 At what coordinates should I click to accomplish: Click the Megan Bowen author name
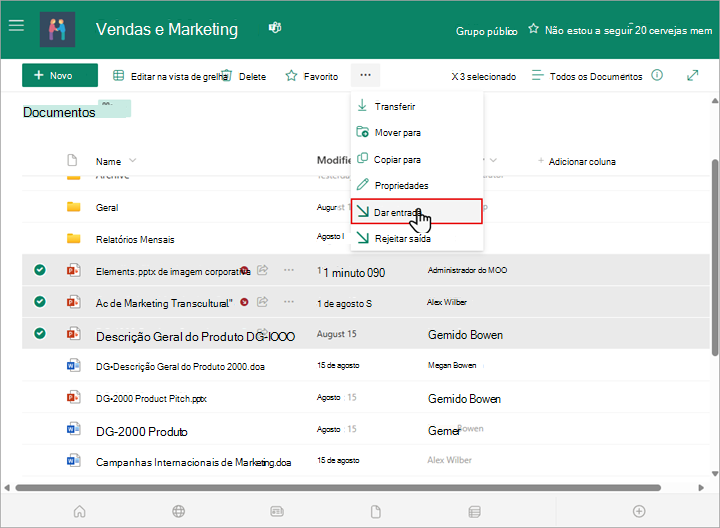tap(452, 365)
